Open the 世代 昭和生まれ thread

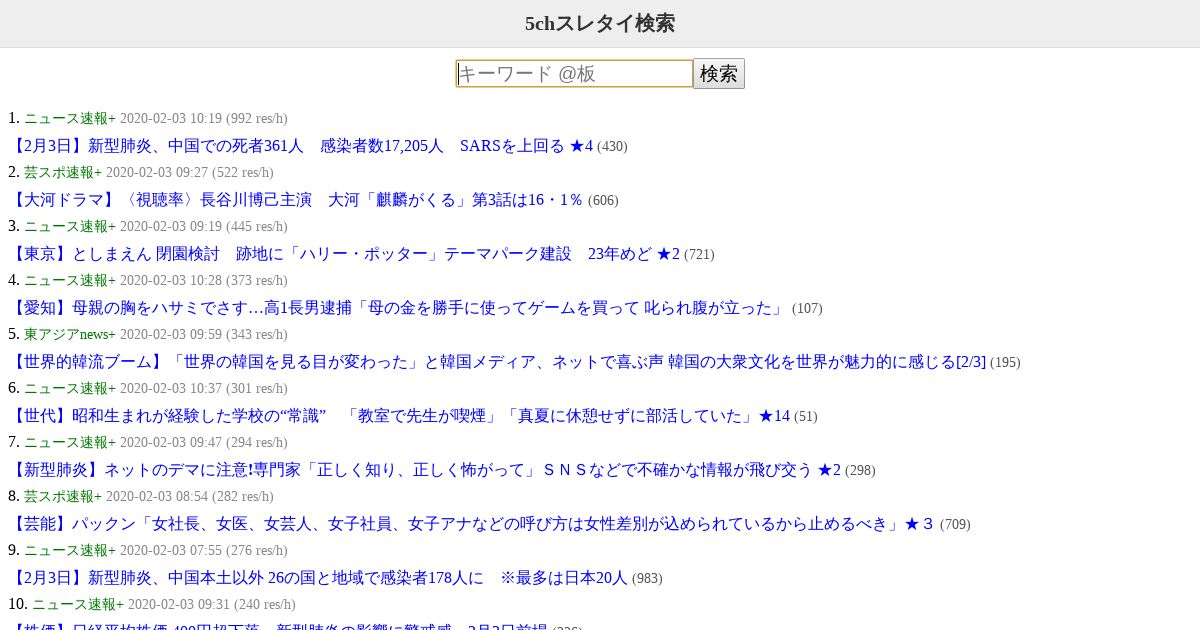398,416
